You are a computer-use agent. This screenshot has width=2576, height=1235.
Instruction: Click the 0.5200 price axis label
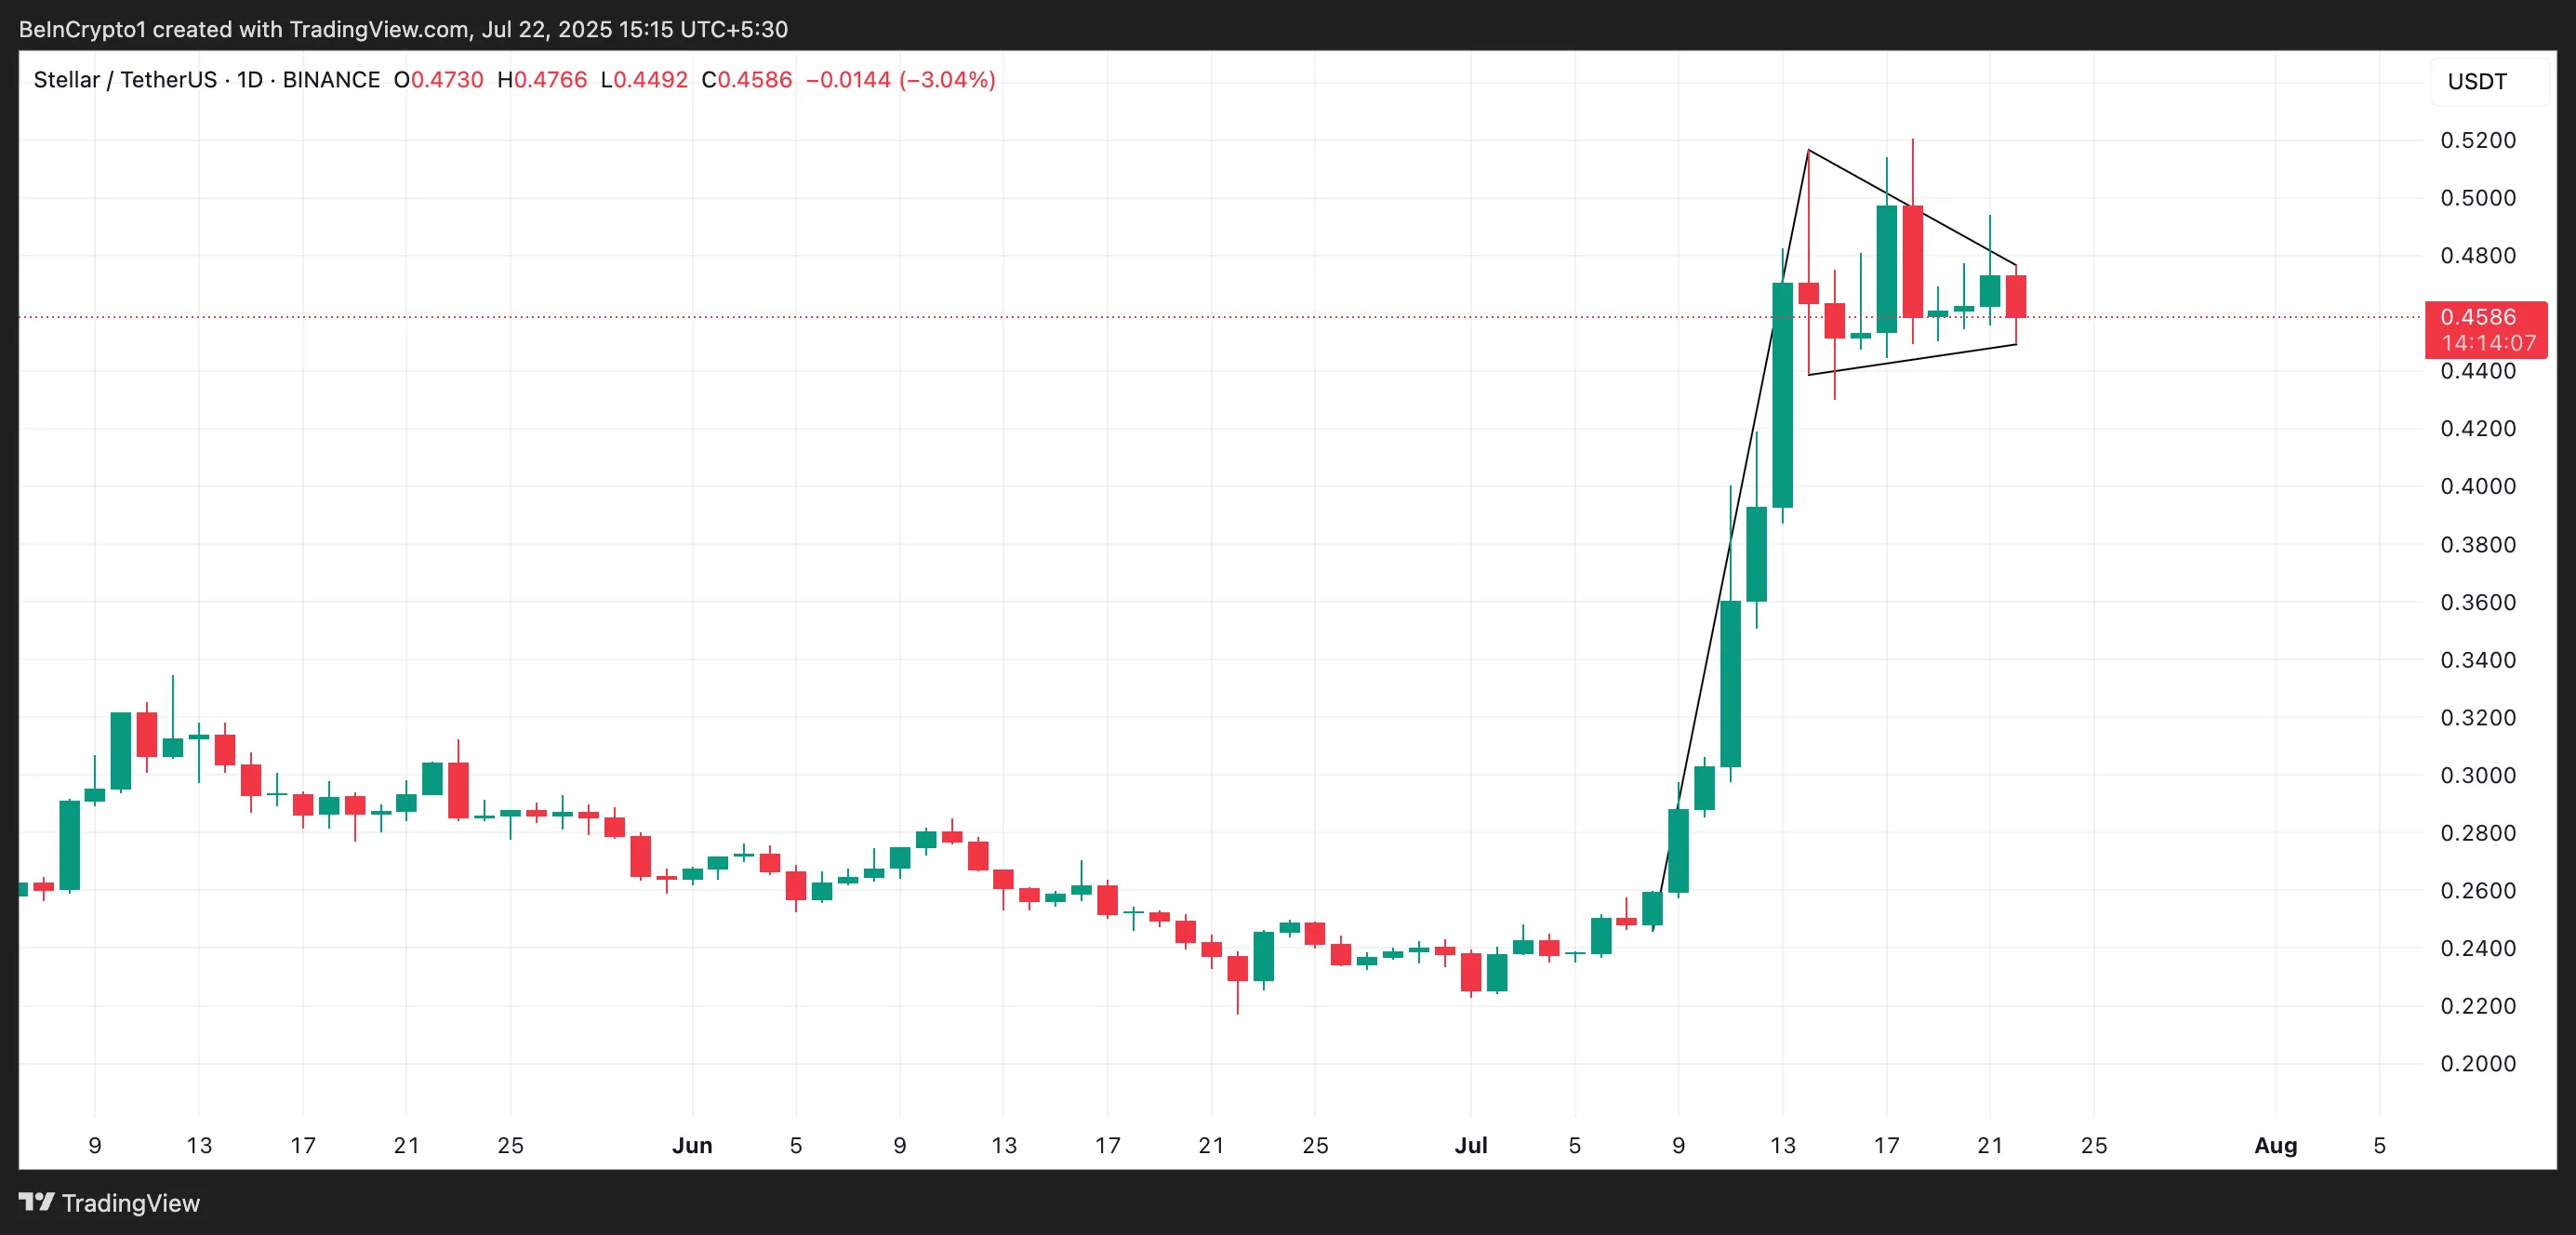point(2478,140)
